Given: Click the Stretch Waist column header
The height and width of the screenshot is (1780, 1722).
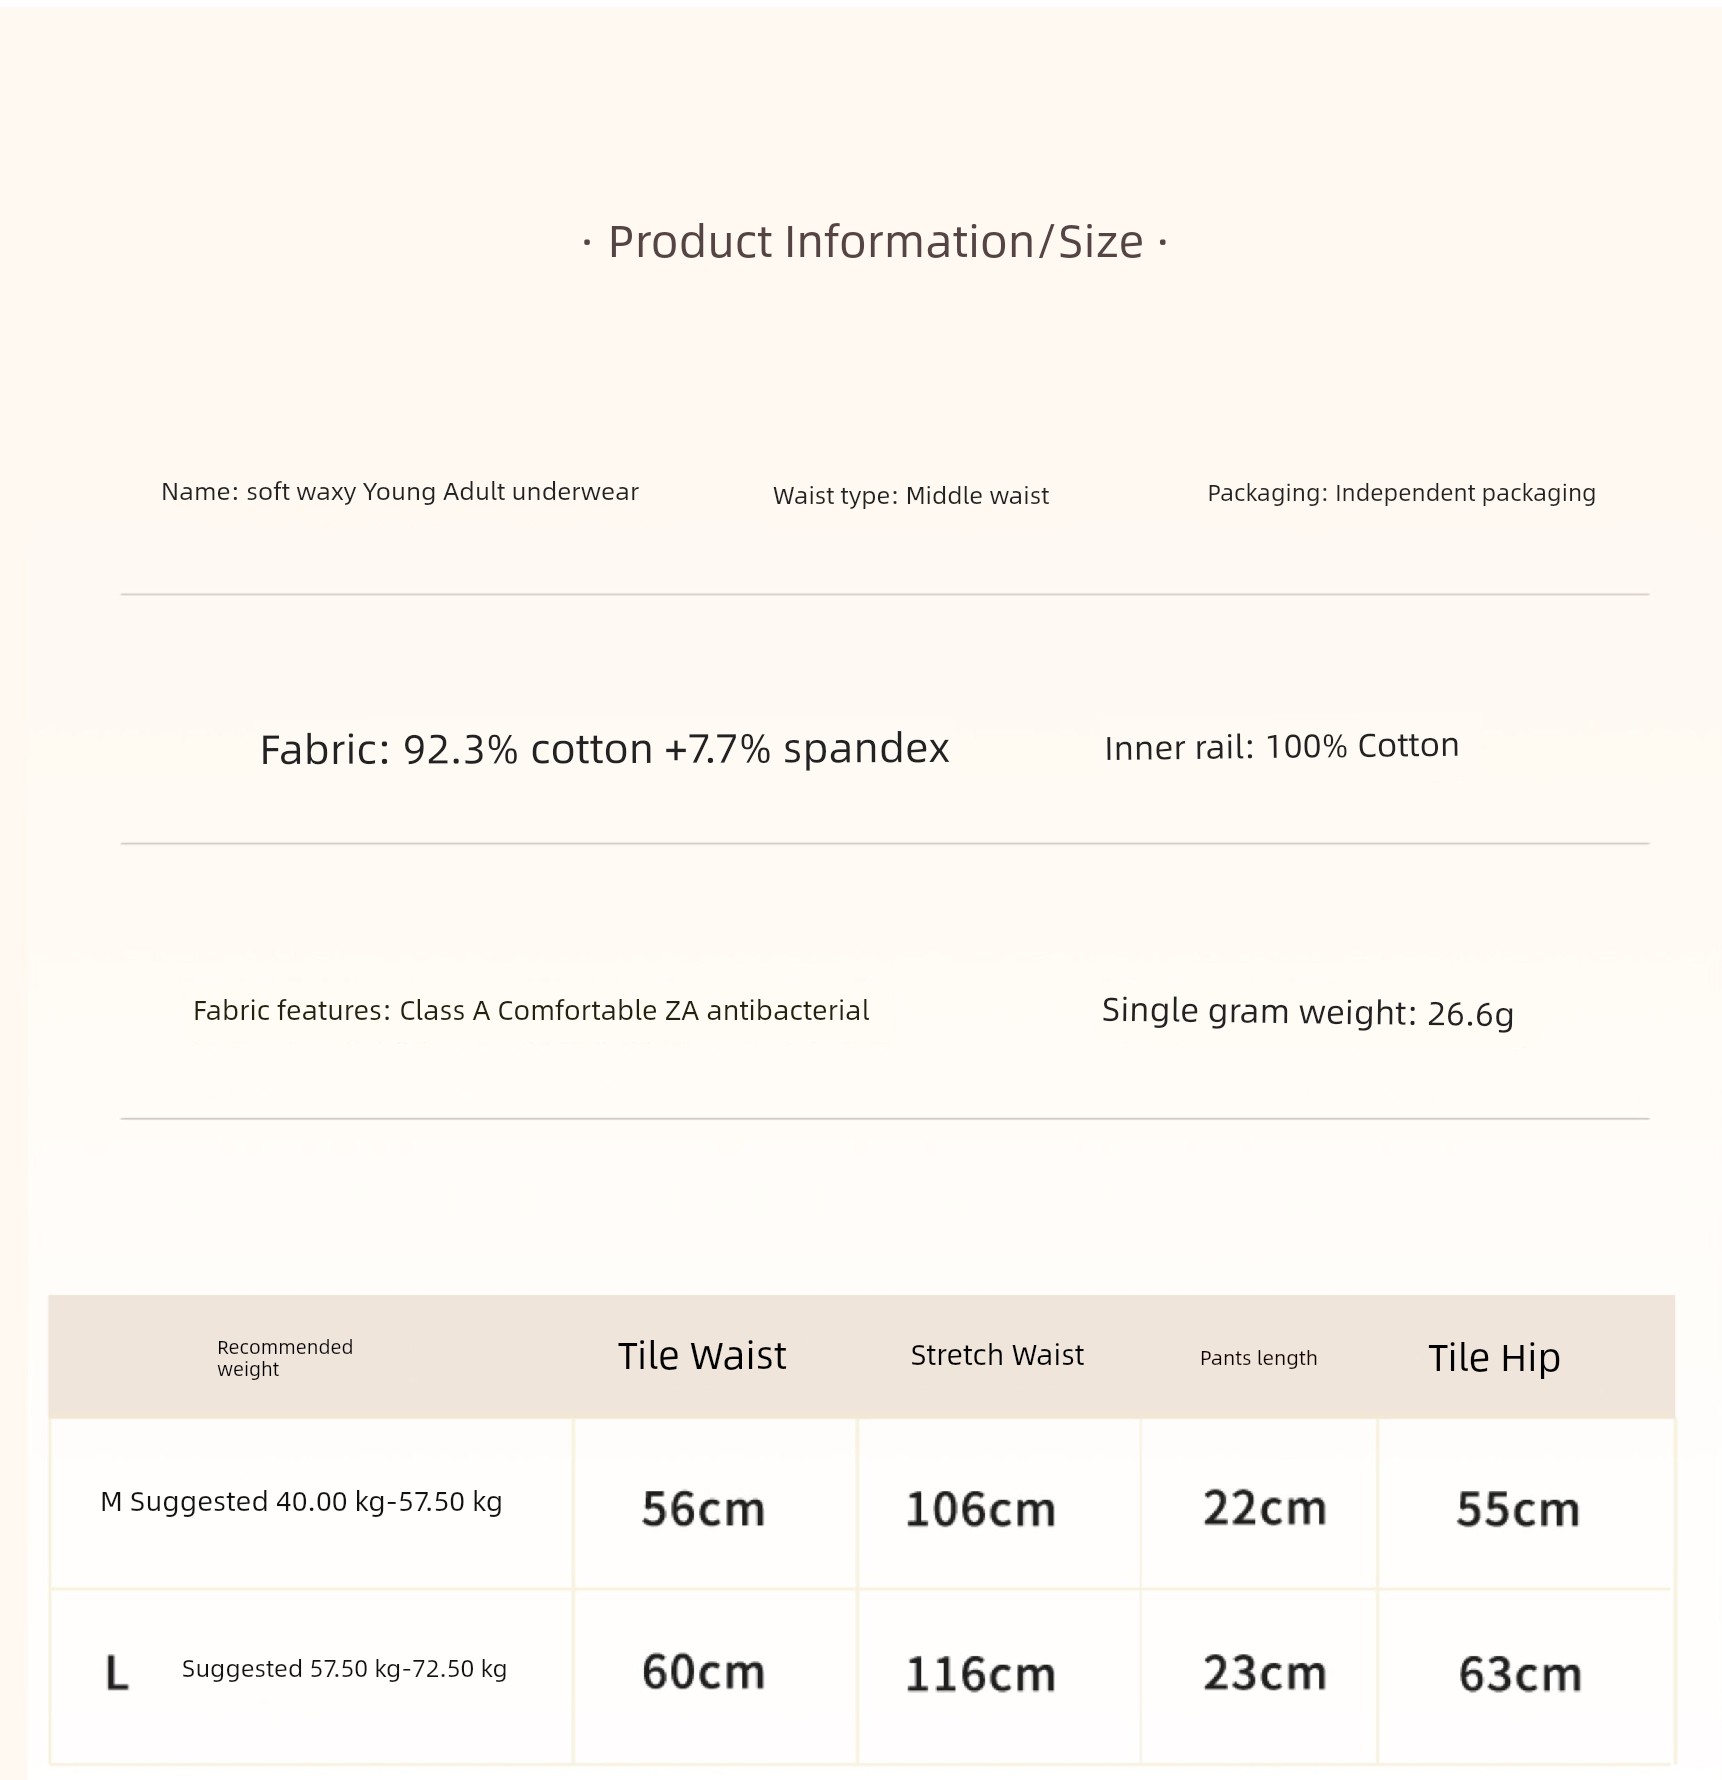Looking at the screenshot, I should [997, 1356].
